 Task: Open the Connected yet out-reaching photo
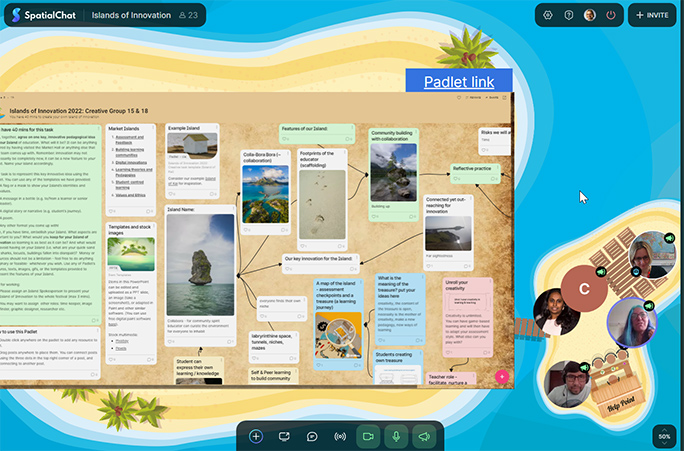pos(448,233)
